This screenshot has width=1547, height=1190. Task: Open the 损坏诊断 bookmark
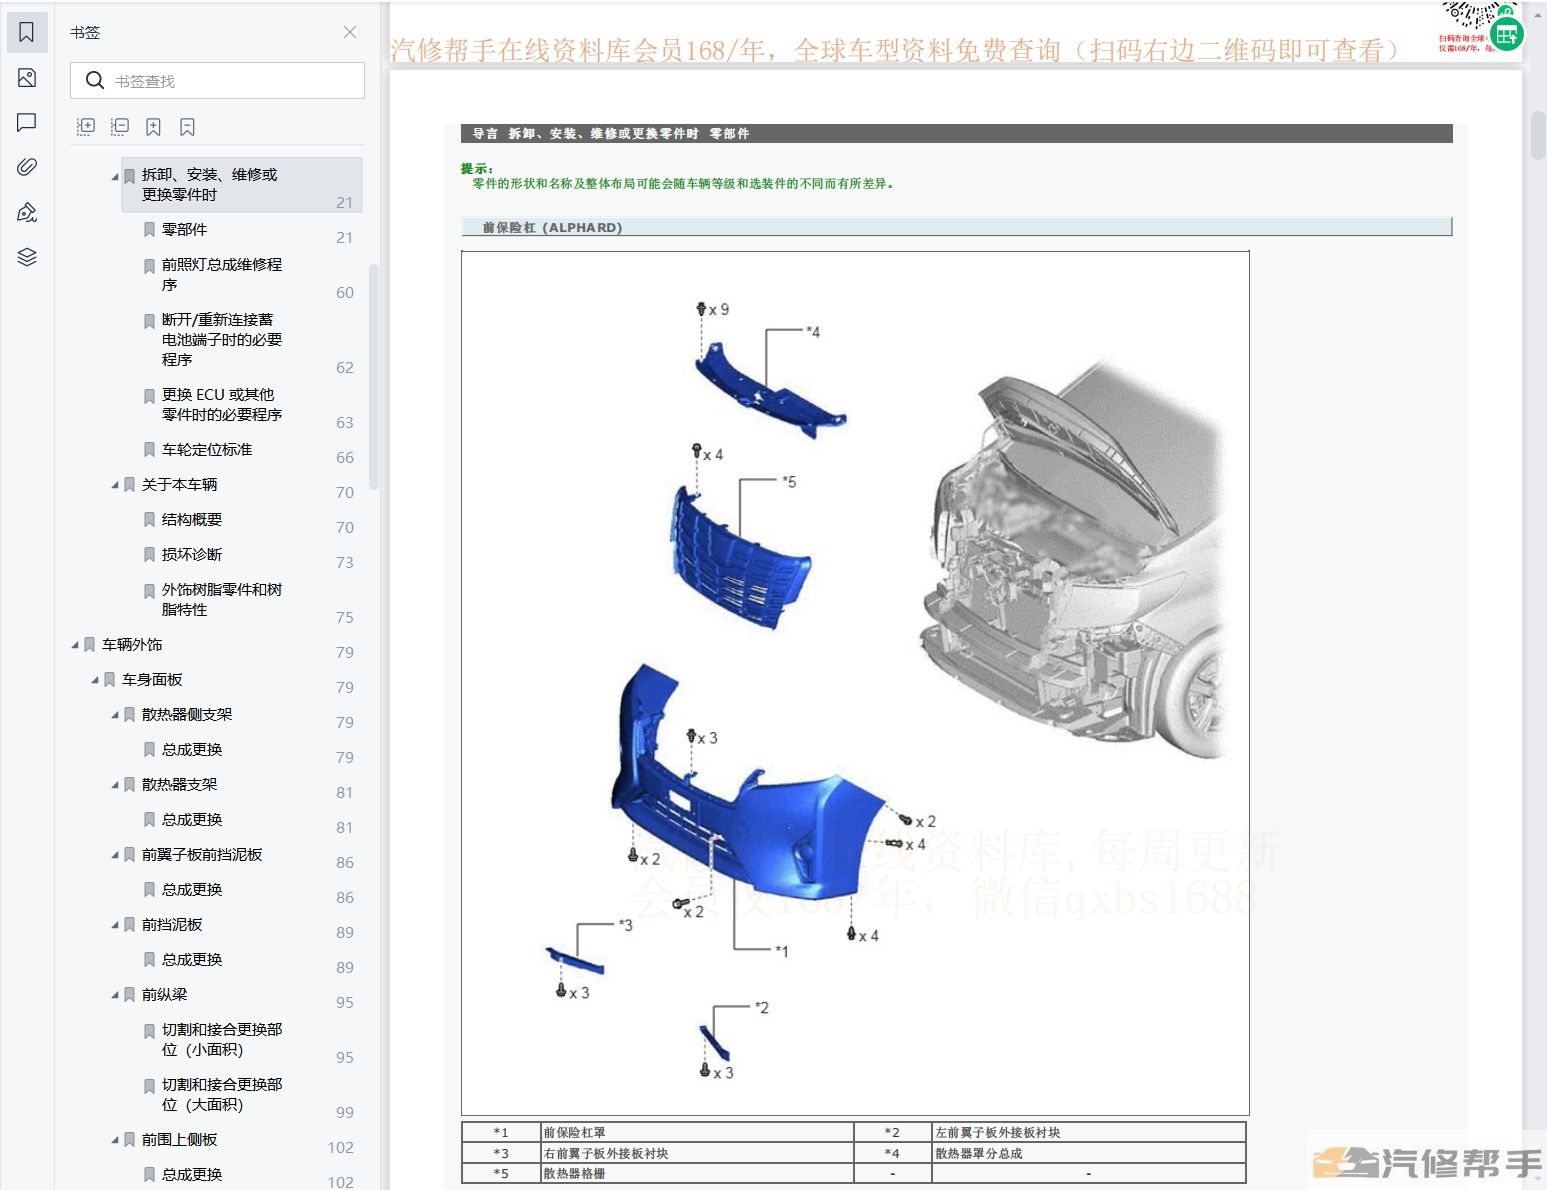click(x=192, y=555)
